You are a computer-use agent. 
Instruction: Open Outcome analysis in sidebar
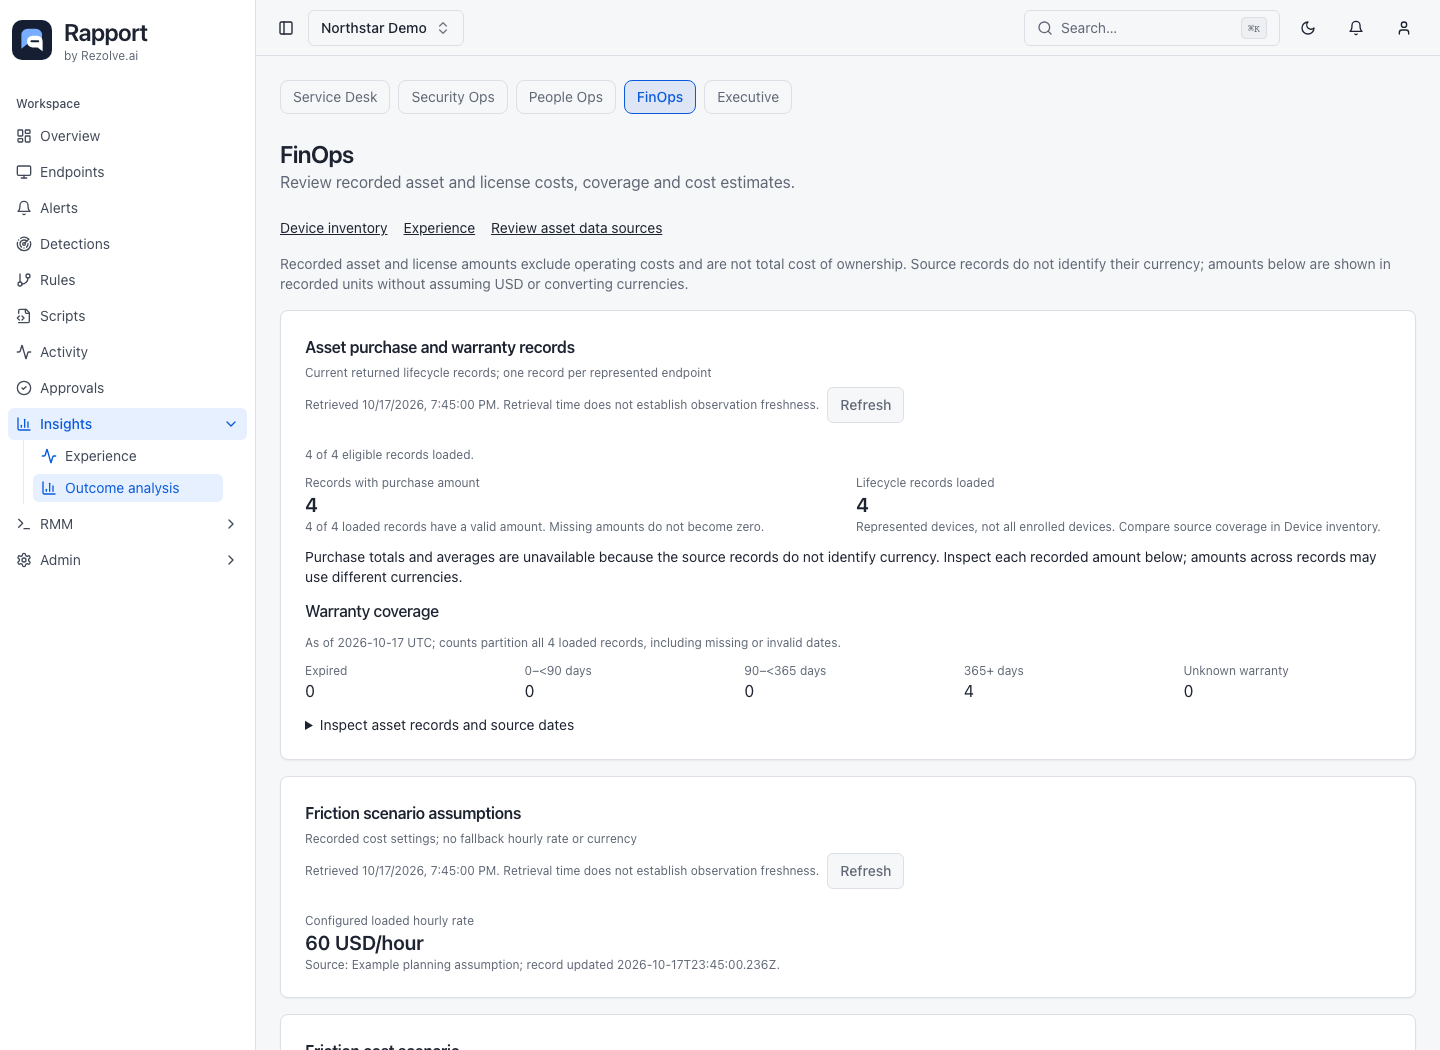tap(128, 488)
